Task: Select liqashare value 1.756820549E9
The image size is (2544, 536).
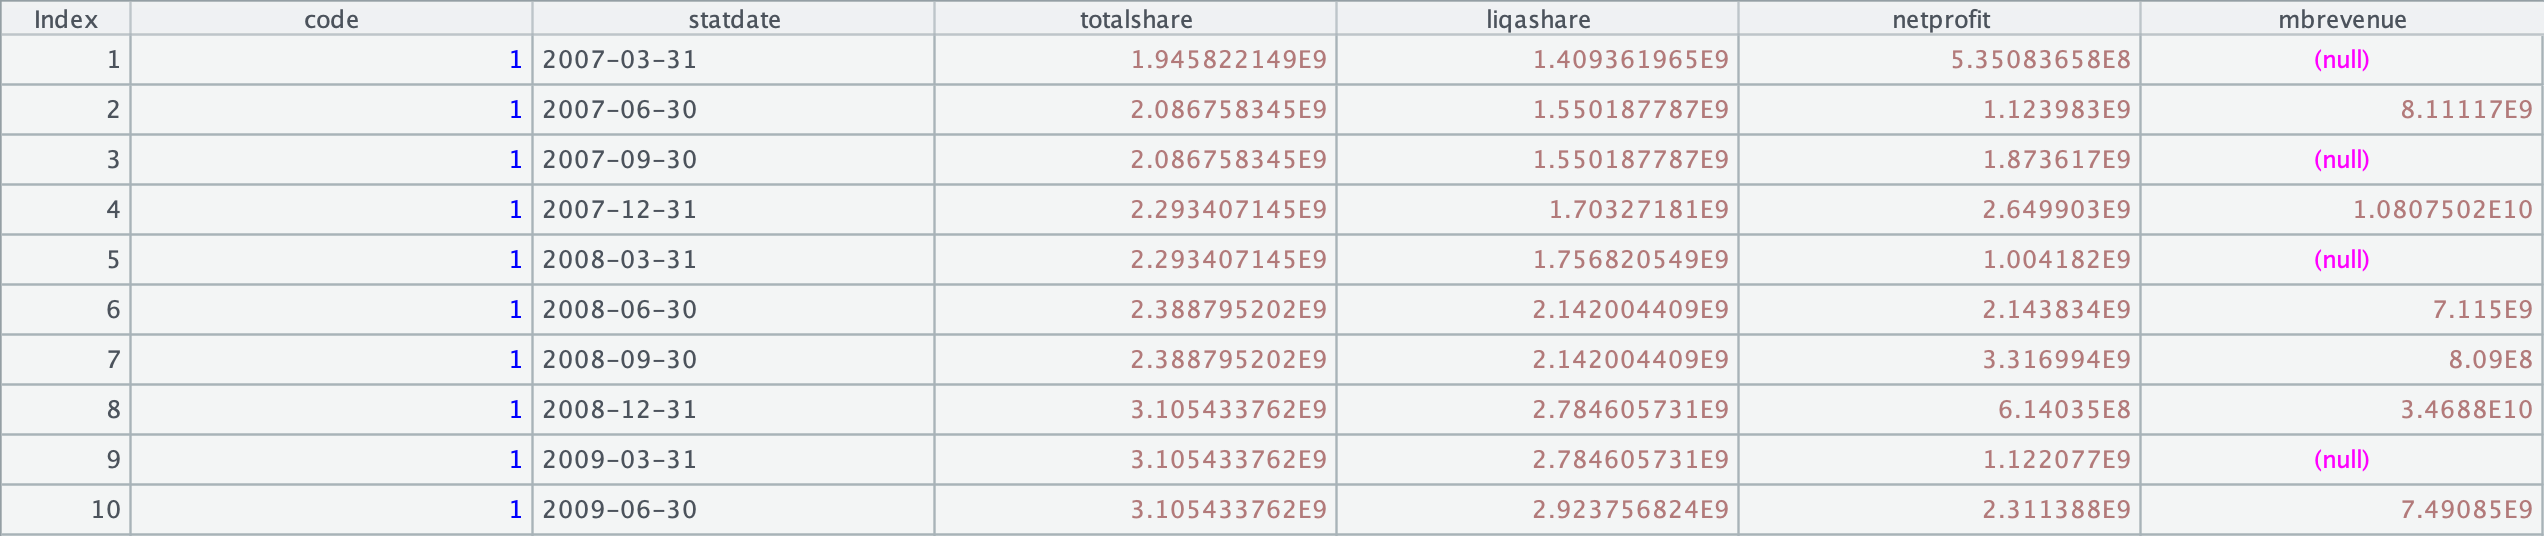Action: 1538,260
